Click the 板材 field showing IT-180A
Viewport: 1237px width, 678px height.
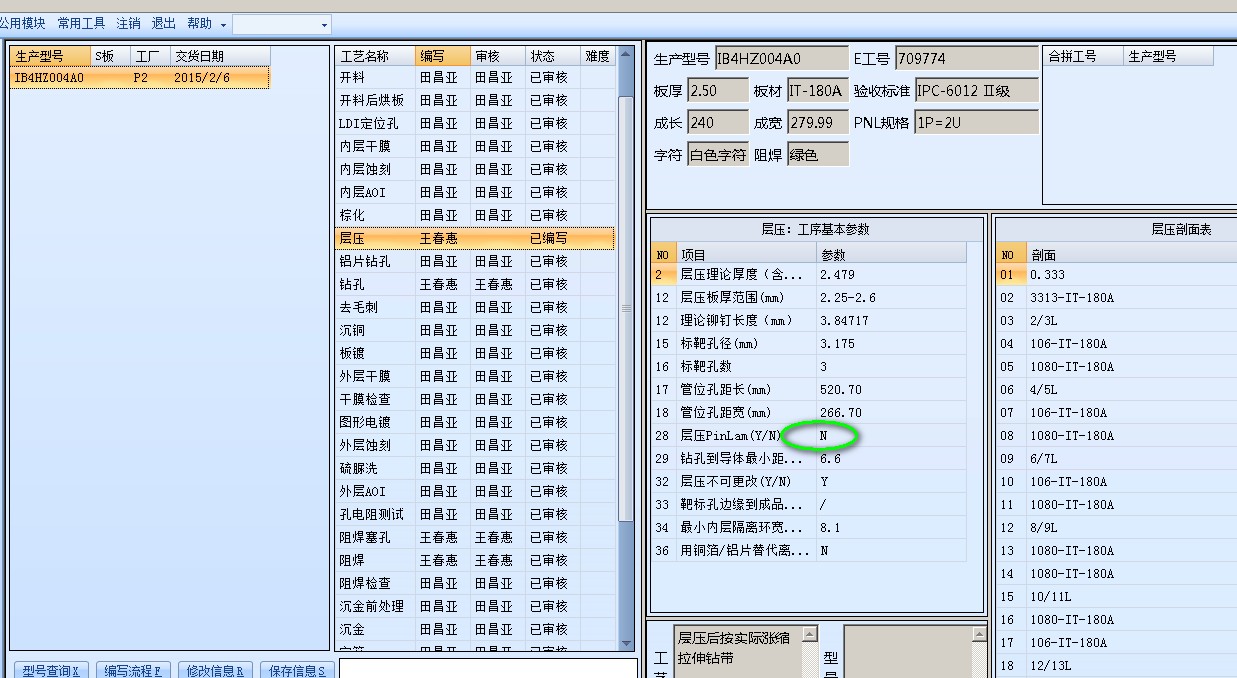tap(817, 91)
